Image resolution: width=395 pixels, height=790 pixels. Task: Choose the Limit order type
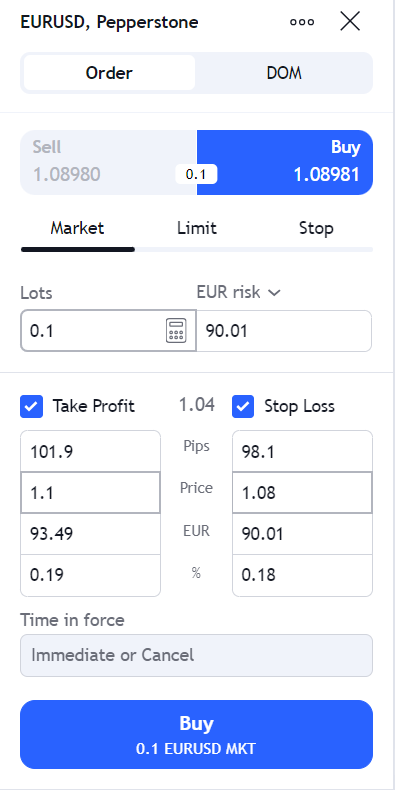coord(196,228)
